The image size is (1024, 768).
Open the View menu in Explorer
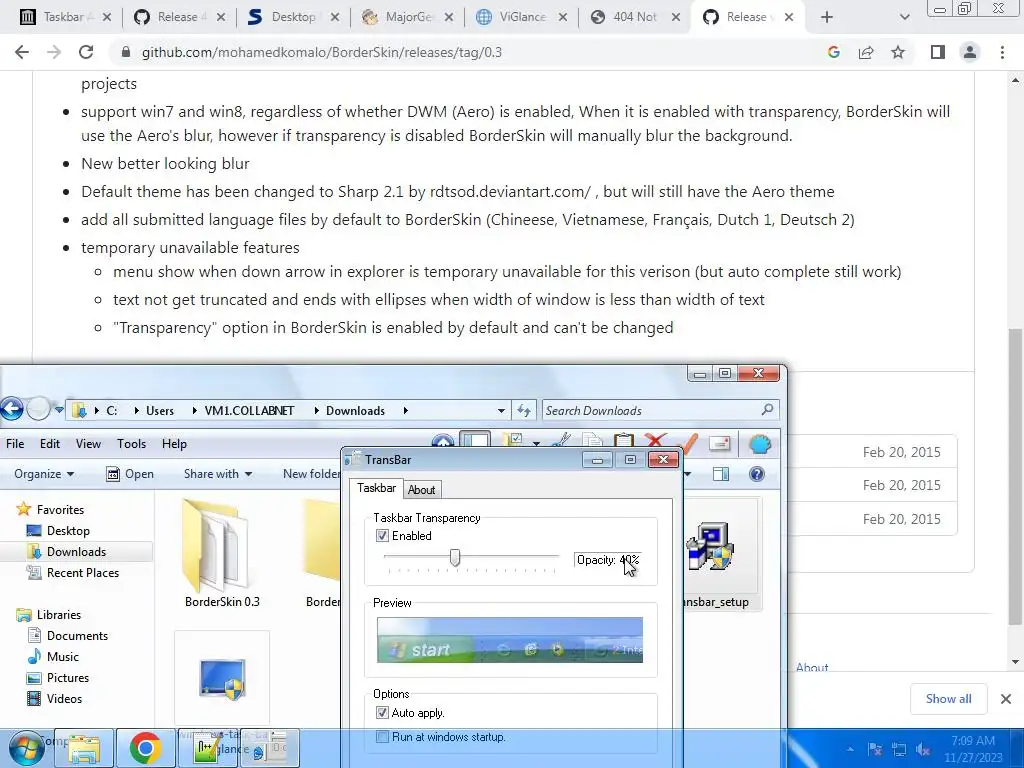[88, 444]
